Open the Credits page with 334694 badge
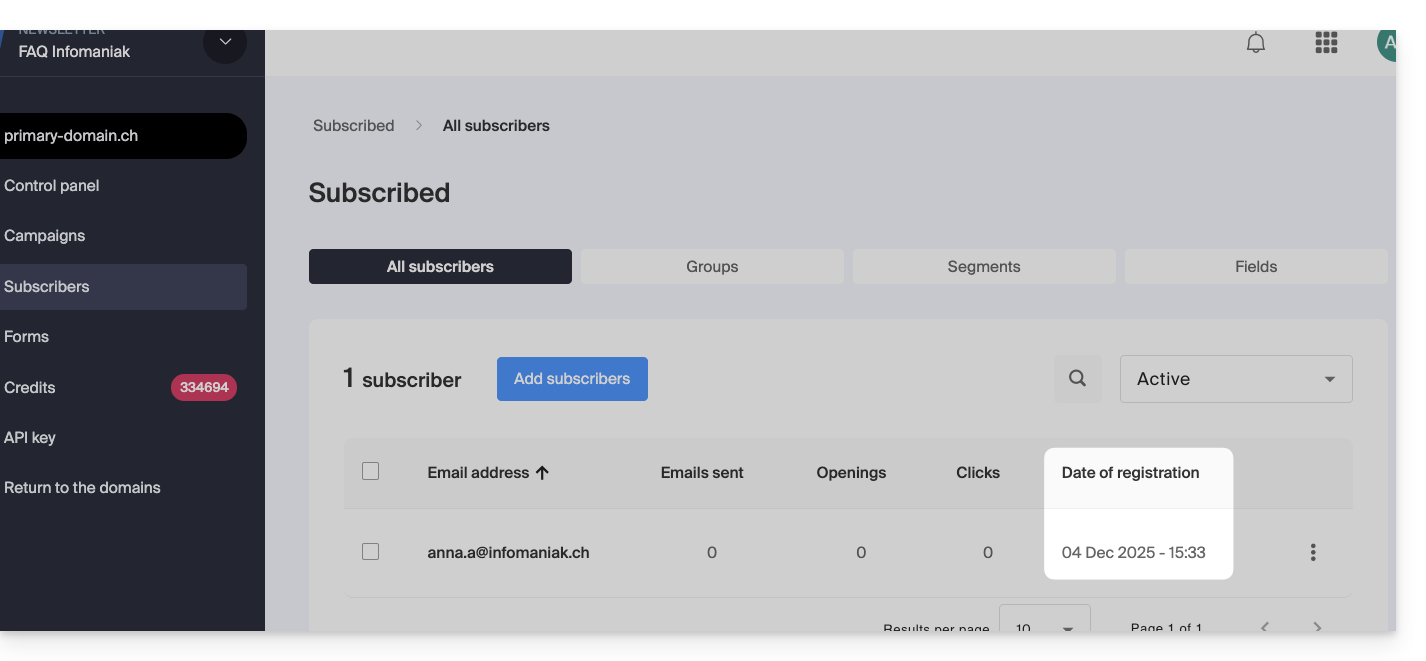This screenshot has width=1426, height=661. pyautogui.click(x=30, y=388)
